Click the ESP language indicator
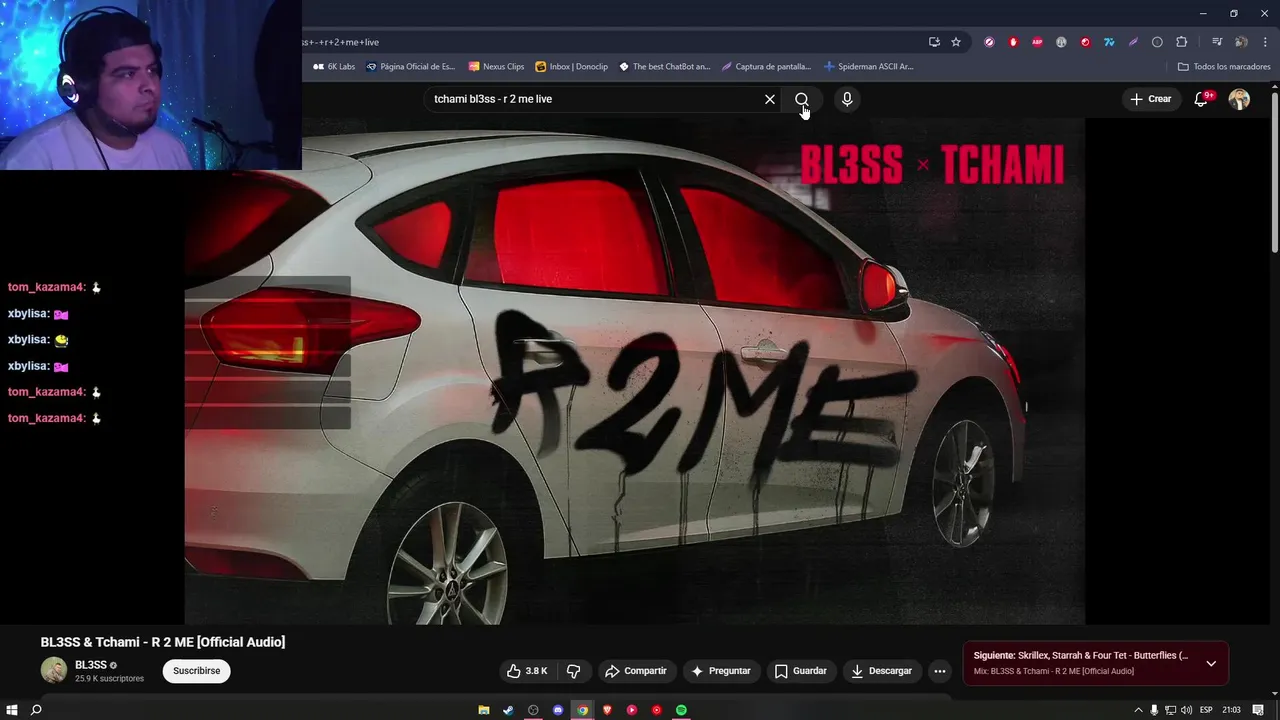The image size is (1280, 720). click(x=1206, y=710)
